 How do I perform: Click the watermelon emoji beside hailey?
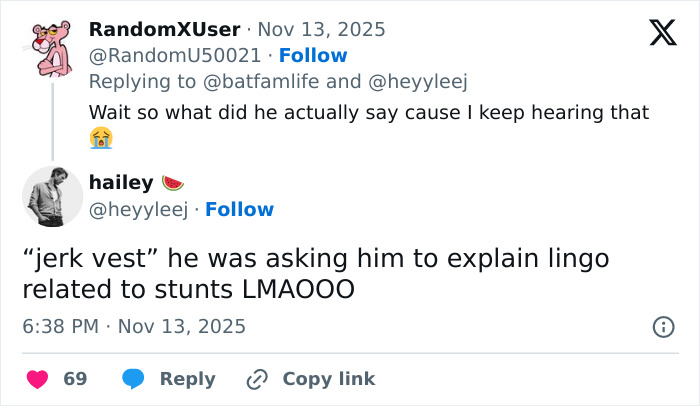[x=173, y=182]
